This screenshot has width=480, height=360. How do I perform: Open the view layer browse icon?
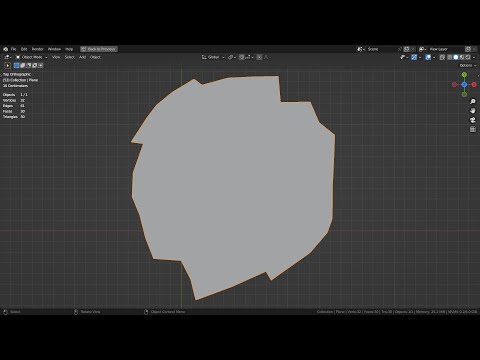[x=423, y=49]
